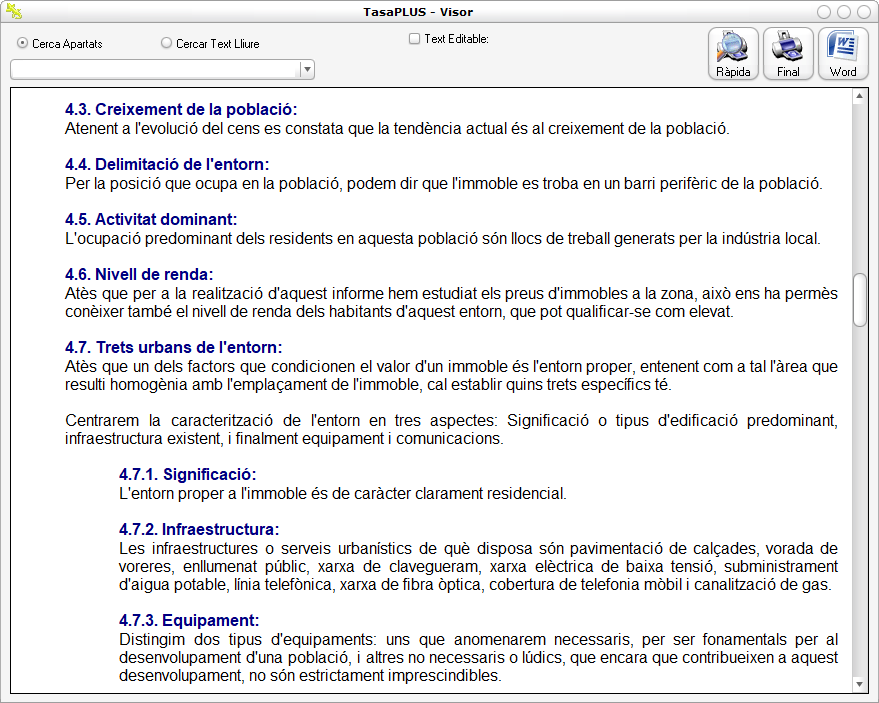
Task: Click the Ràpida print preview icon
Action: [x=733, y=54]
